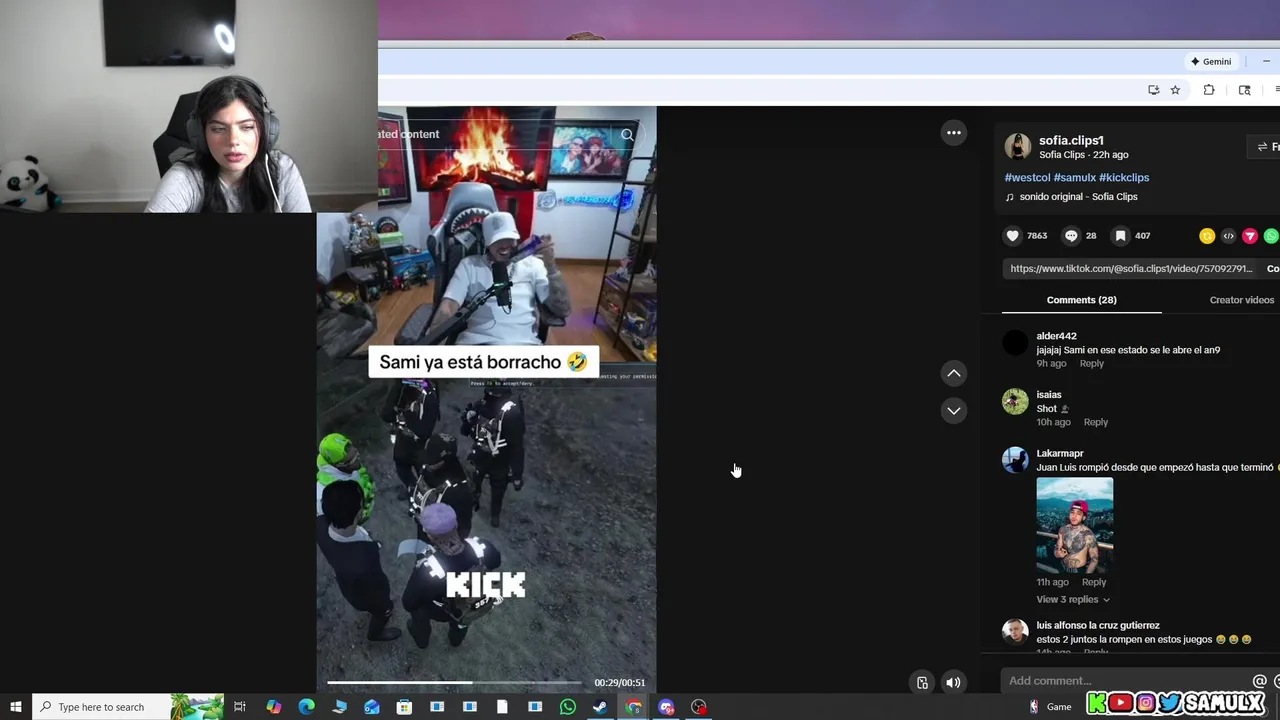This screenshot has height=720, width=1280.
Task: Open comments via the speech bubble icon
Action: [x=1071, y=236]
